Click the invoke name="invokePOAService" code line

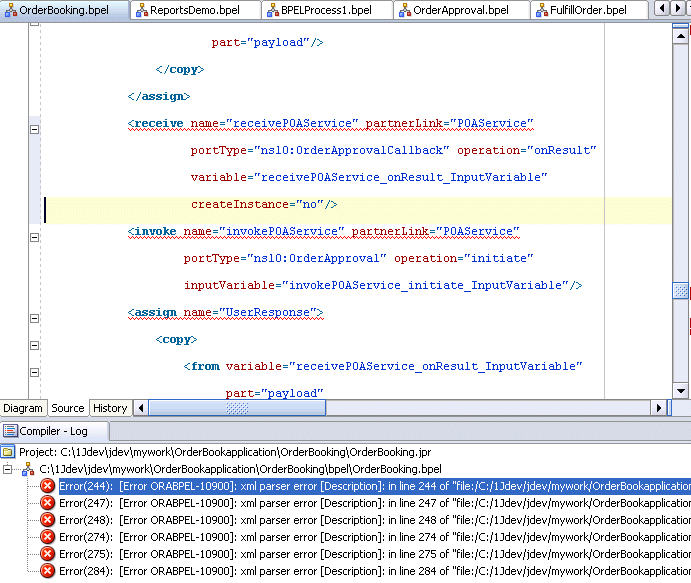pyautogui.click(x=323, y=231)
